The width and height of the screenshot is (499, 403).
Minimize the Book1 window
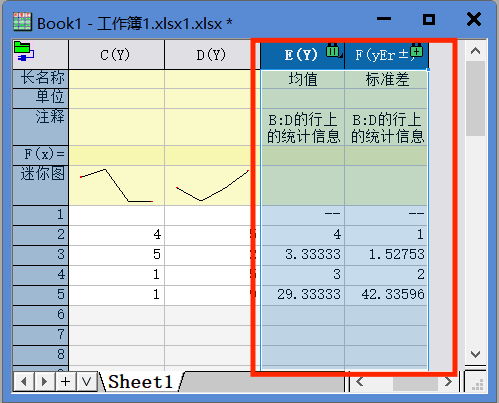(384, 19)
